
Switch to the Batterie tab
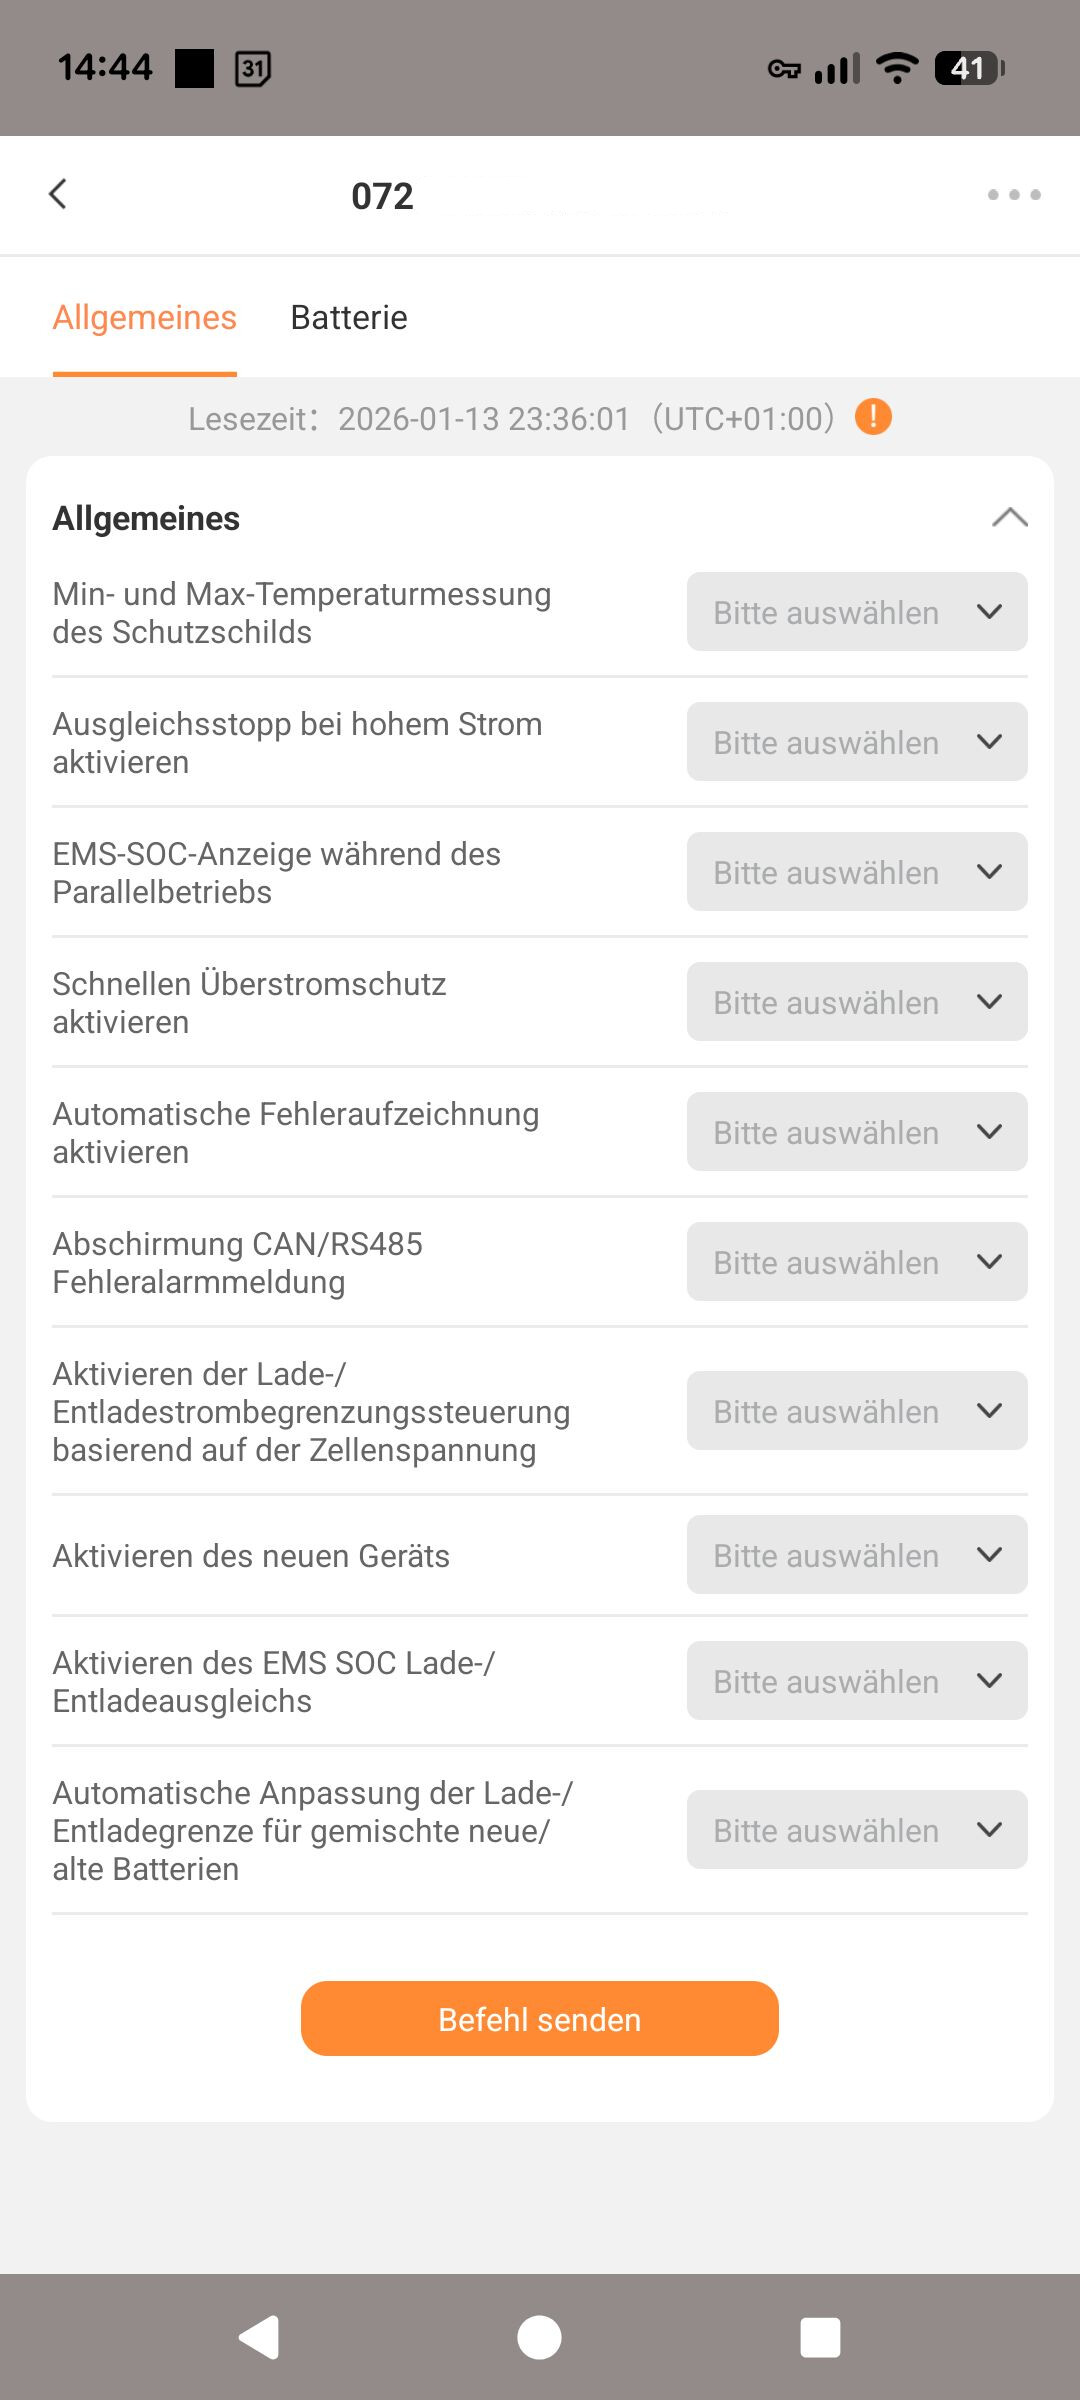pyautogui.click(x=349, y=318)
